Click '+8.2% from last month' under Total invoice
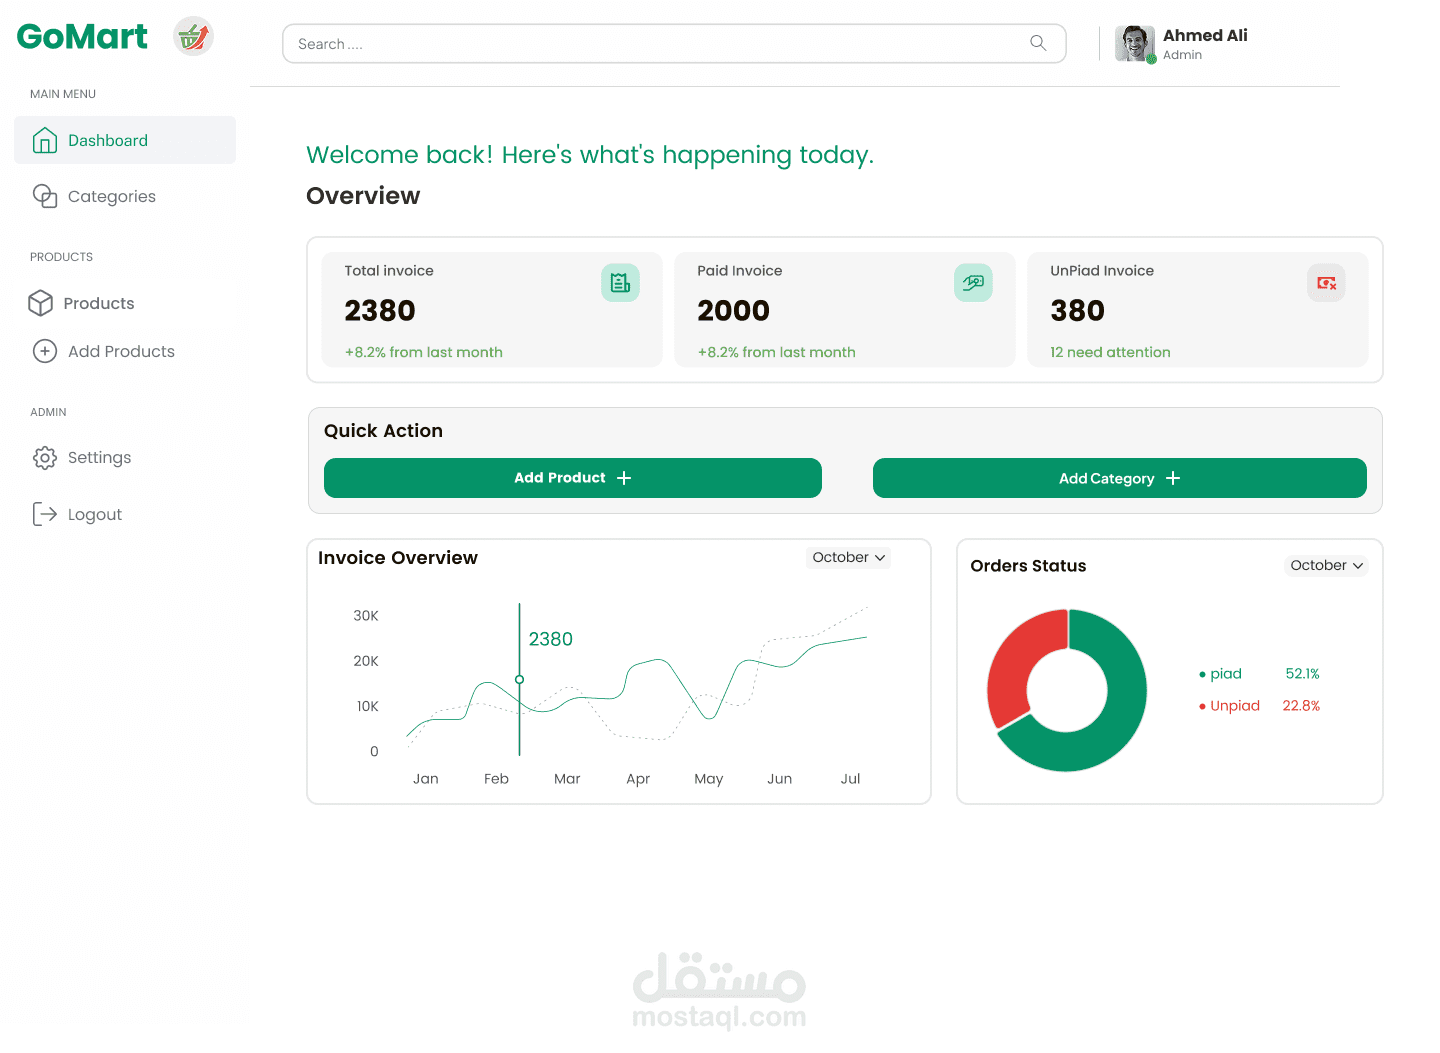The height and width of the screenshot is (1053, 1440). [424, 352]
